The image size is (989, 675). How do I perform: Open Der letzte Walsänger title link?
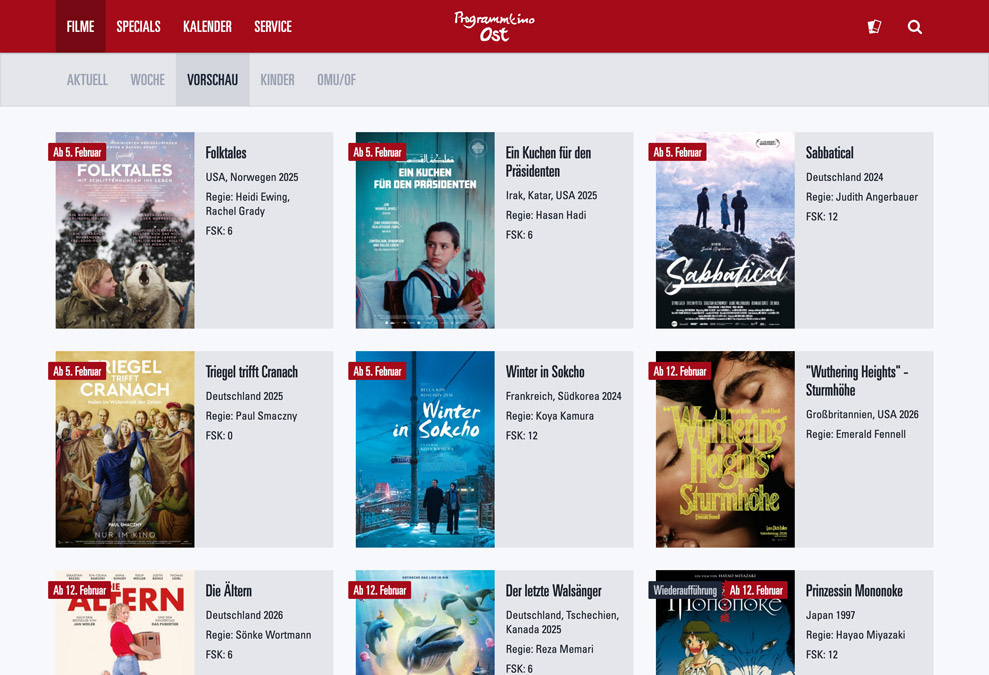coord(553,591)
